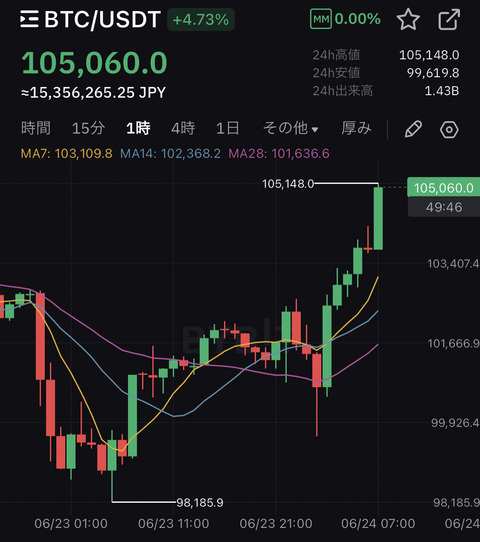480x542 pixels.
Task: Select the BTC/USDT pair title
Action: click(103, 19)
